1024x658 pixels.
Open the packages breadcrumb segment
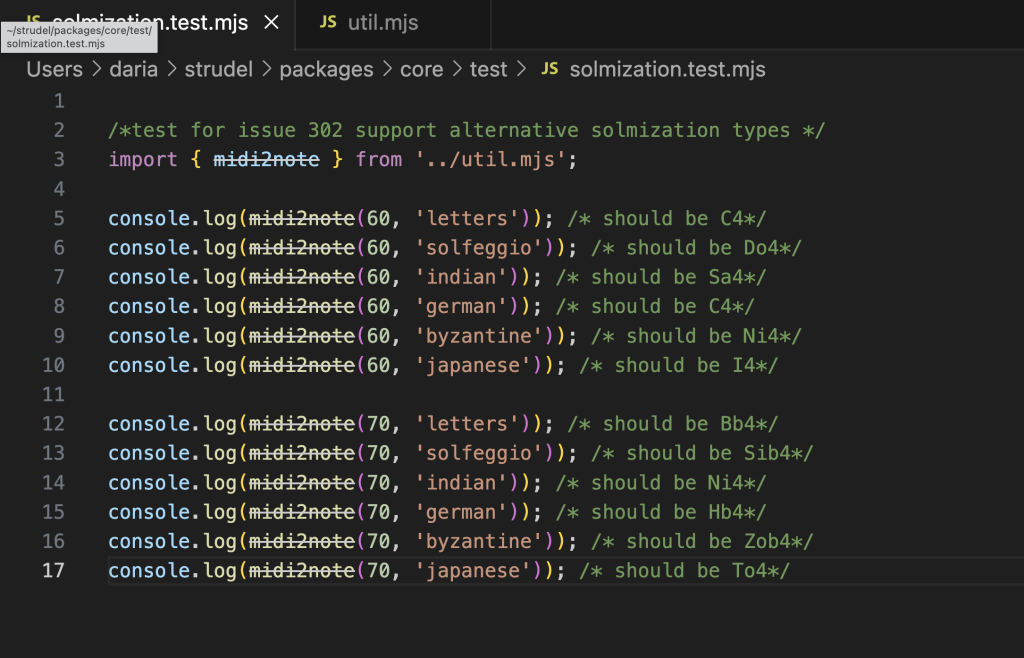(x=326, y=69)
